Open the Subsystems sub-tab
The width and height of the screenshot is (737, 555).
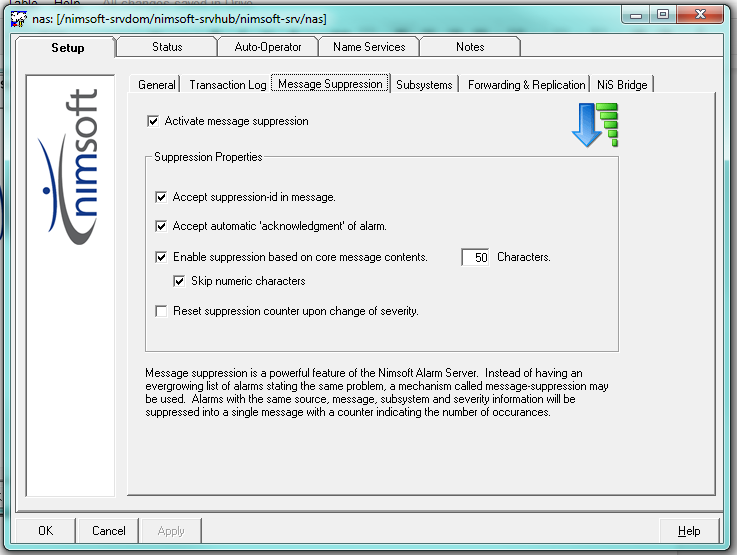click(424, 85)
